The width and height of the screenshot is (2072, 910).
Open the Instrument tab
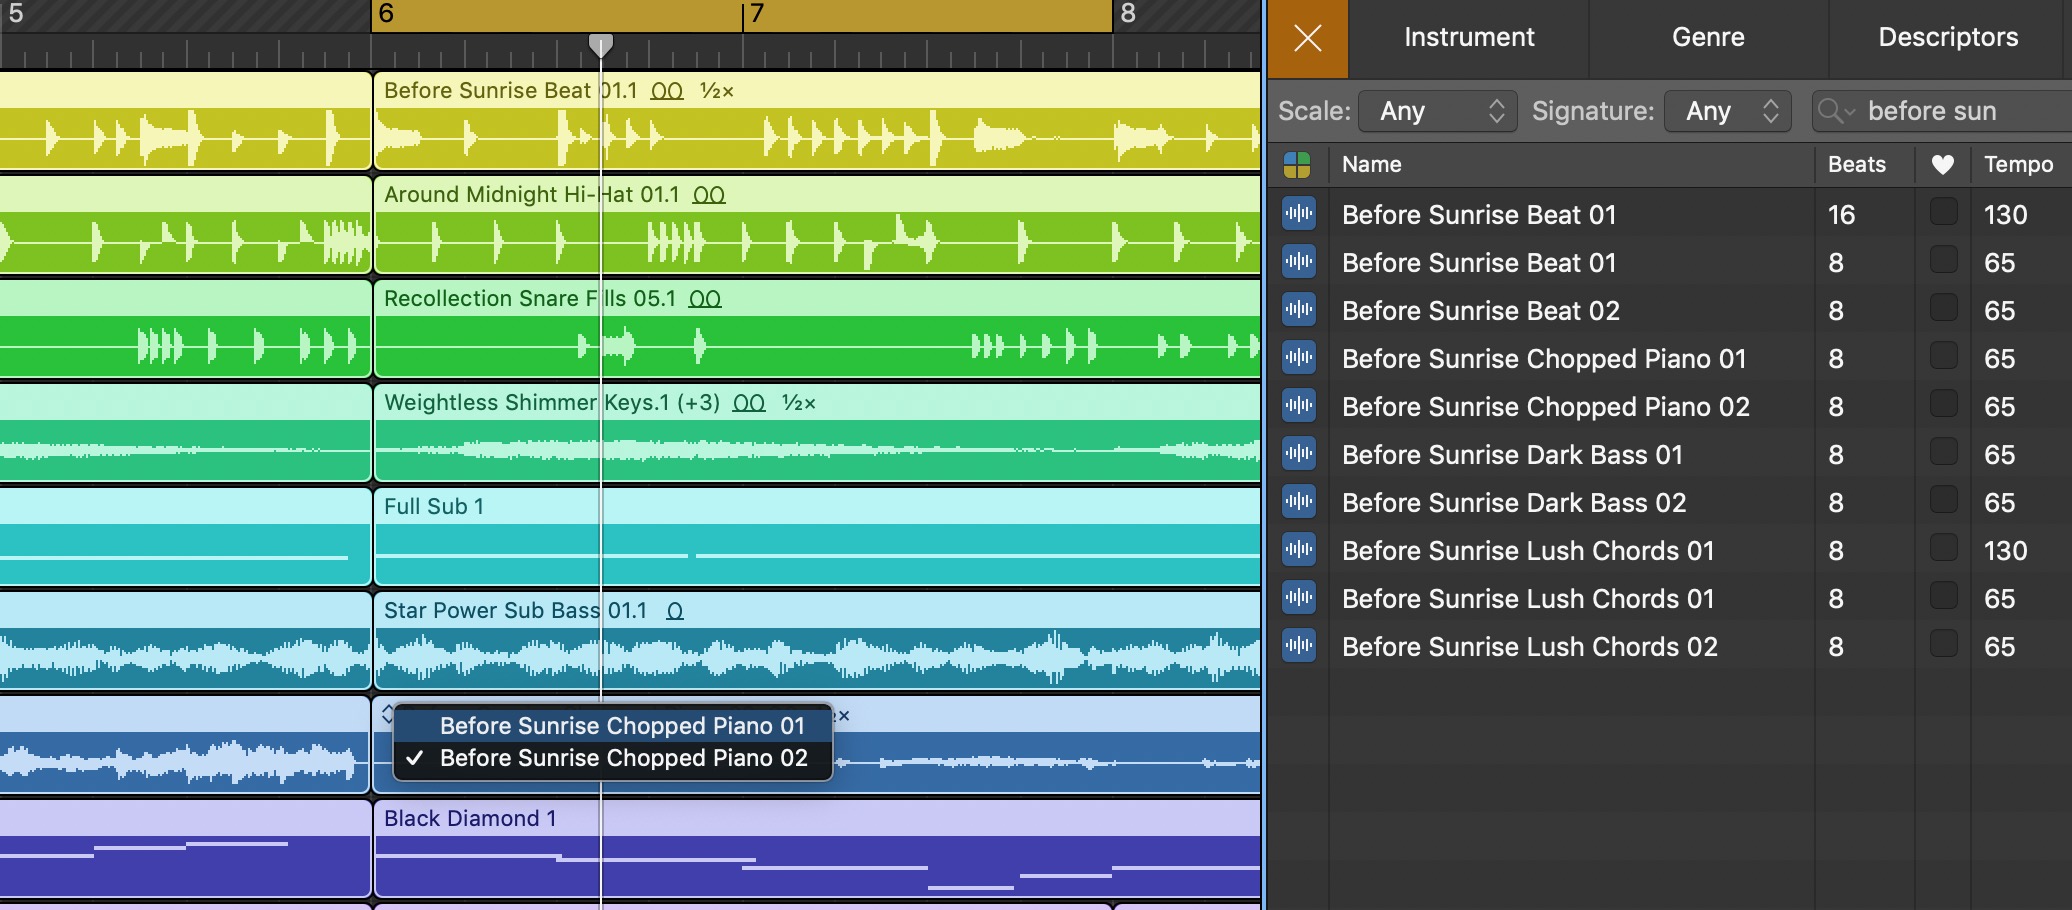coord(1468,38)
